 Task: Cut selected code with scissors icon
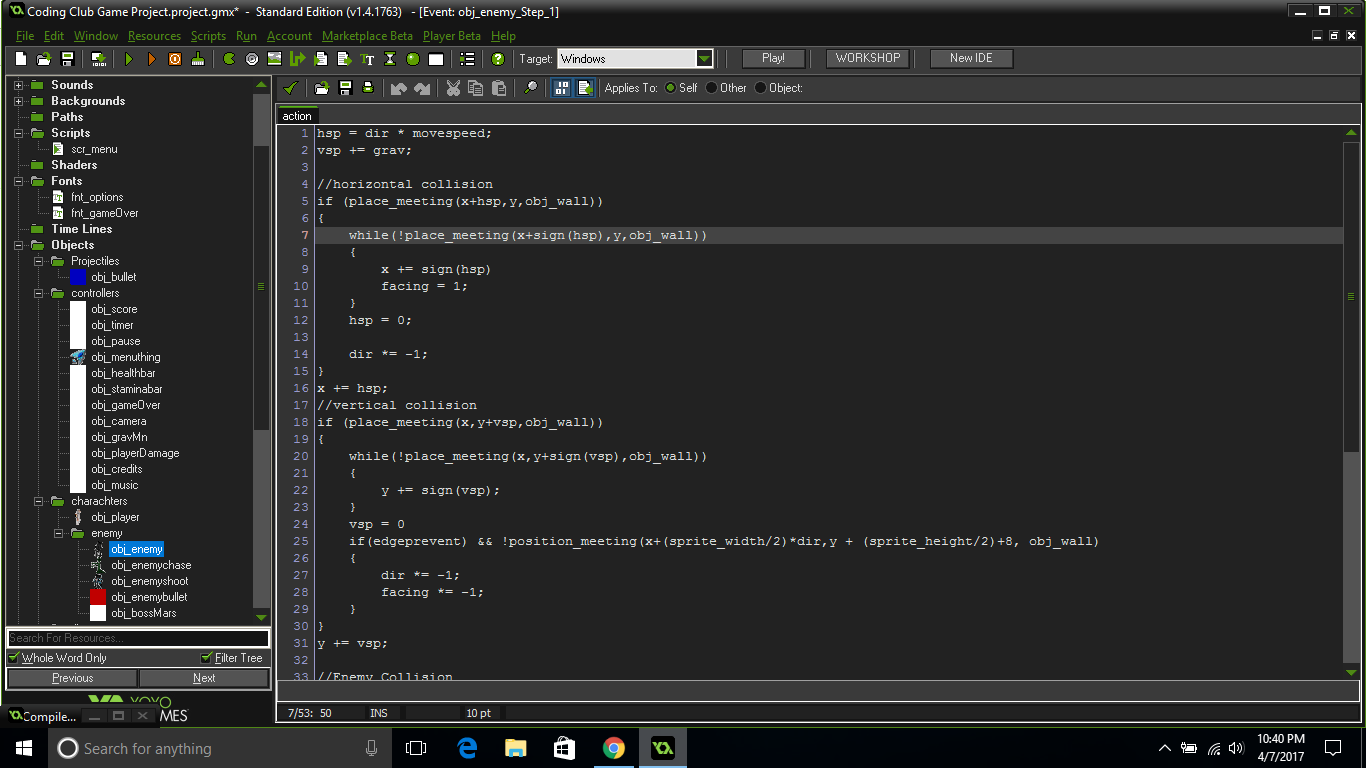tap(452, 87)
